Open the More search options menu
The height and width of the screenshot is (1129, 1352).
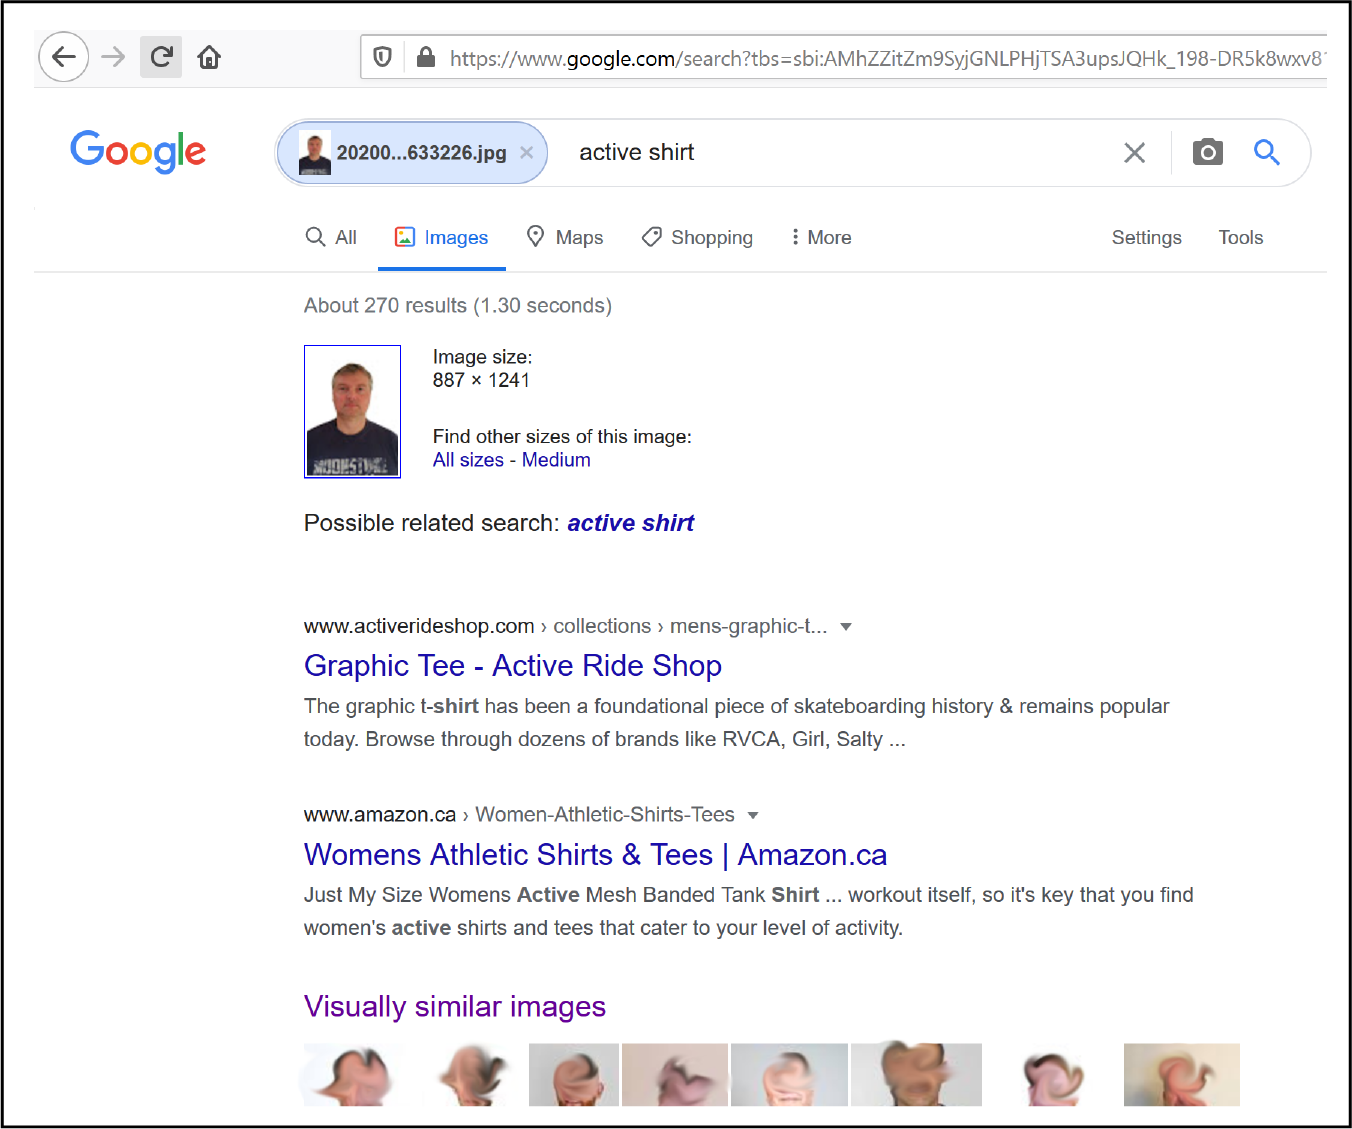pos(820,237)
